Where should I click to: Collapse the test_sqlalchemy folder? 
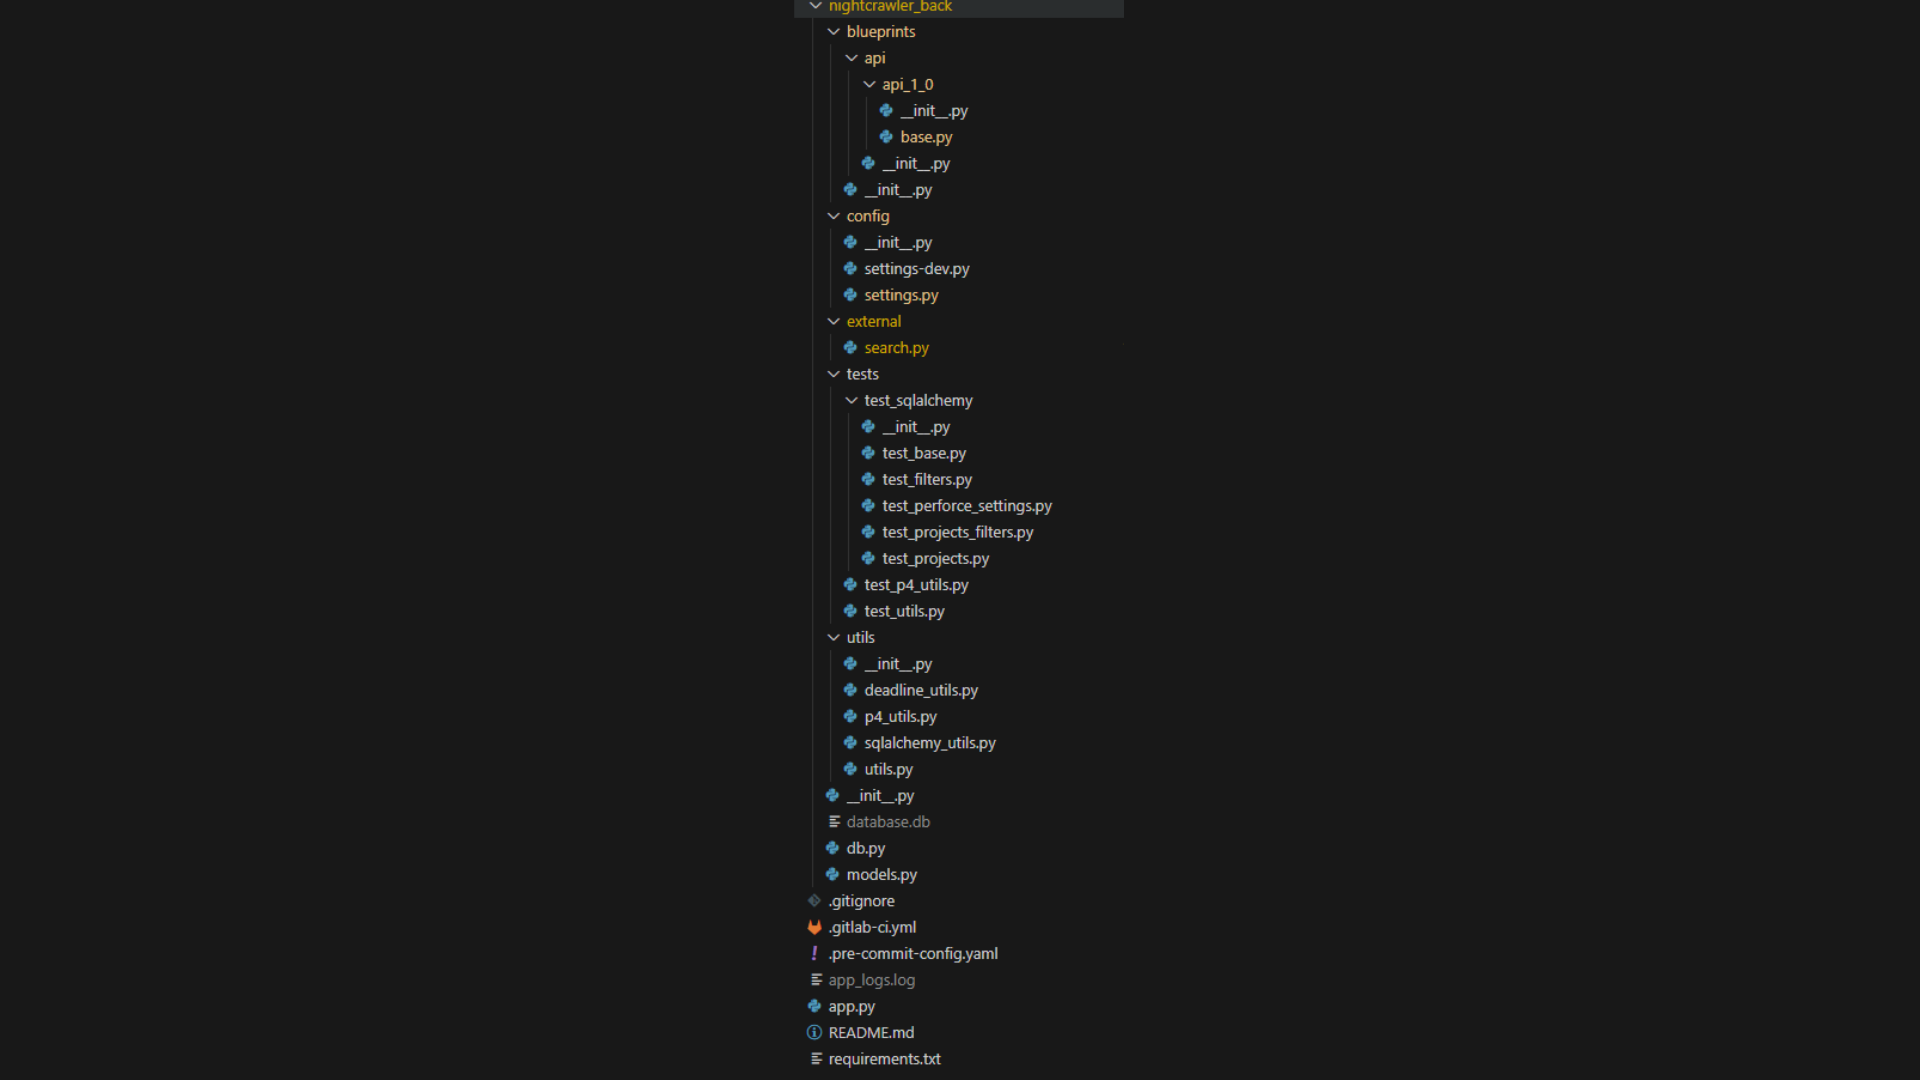point(851,400)
